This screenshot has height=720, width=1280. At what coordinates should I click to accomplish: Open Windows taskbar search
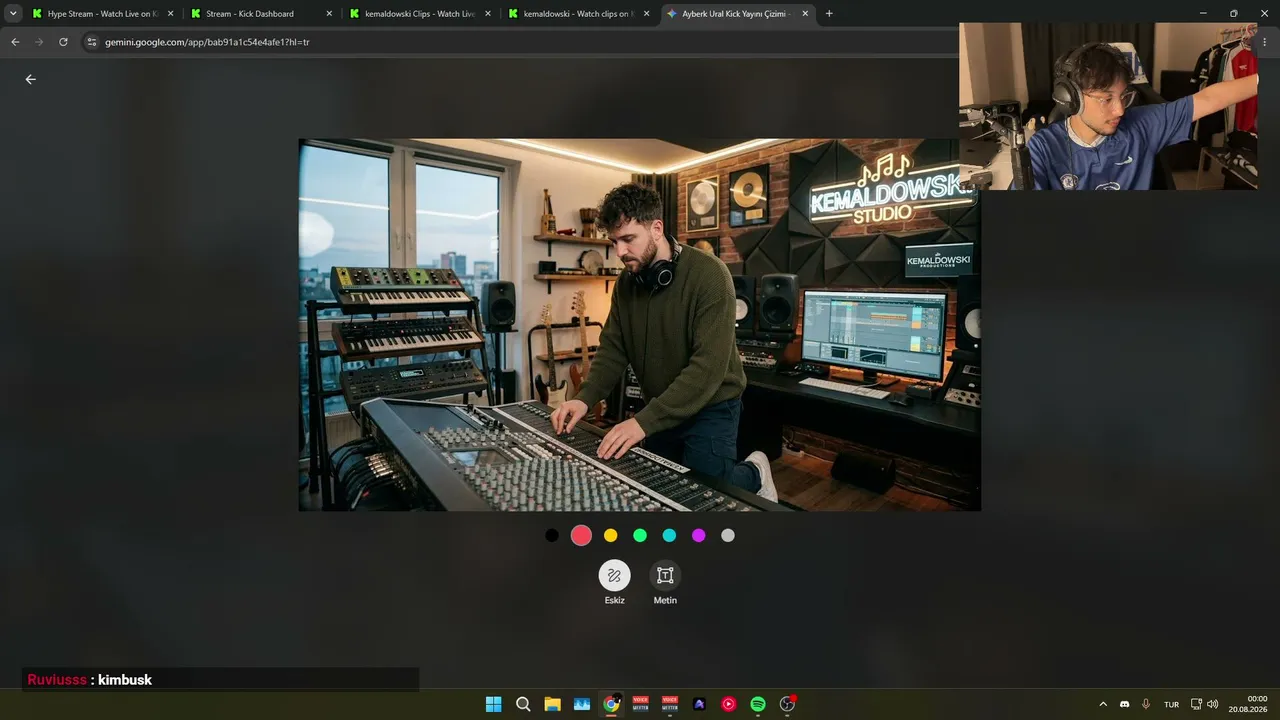(x=523, y=704)
